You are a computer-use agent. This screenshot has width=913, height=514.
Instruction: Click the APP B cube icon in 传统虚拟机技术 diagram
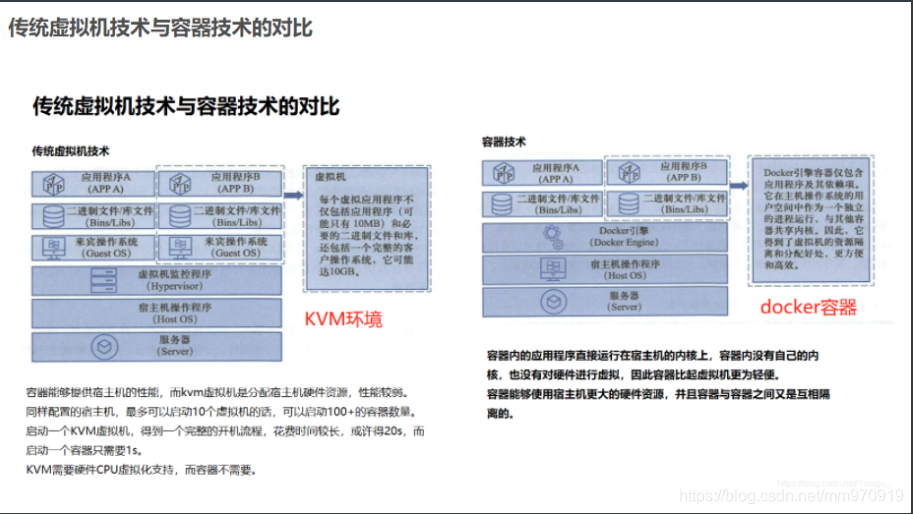pos(181,184)
